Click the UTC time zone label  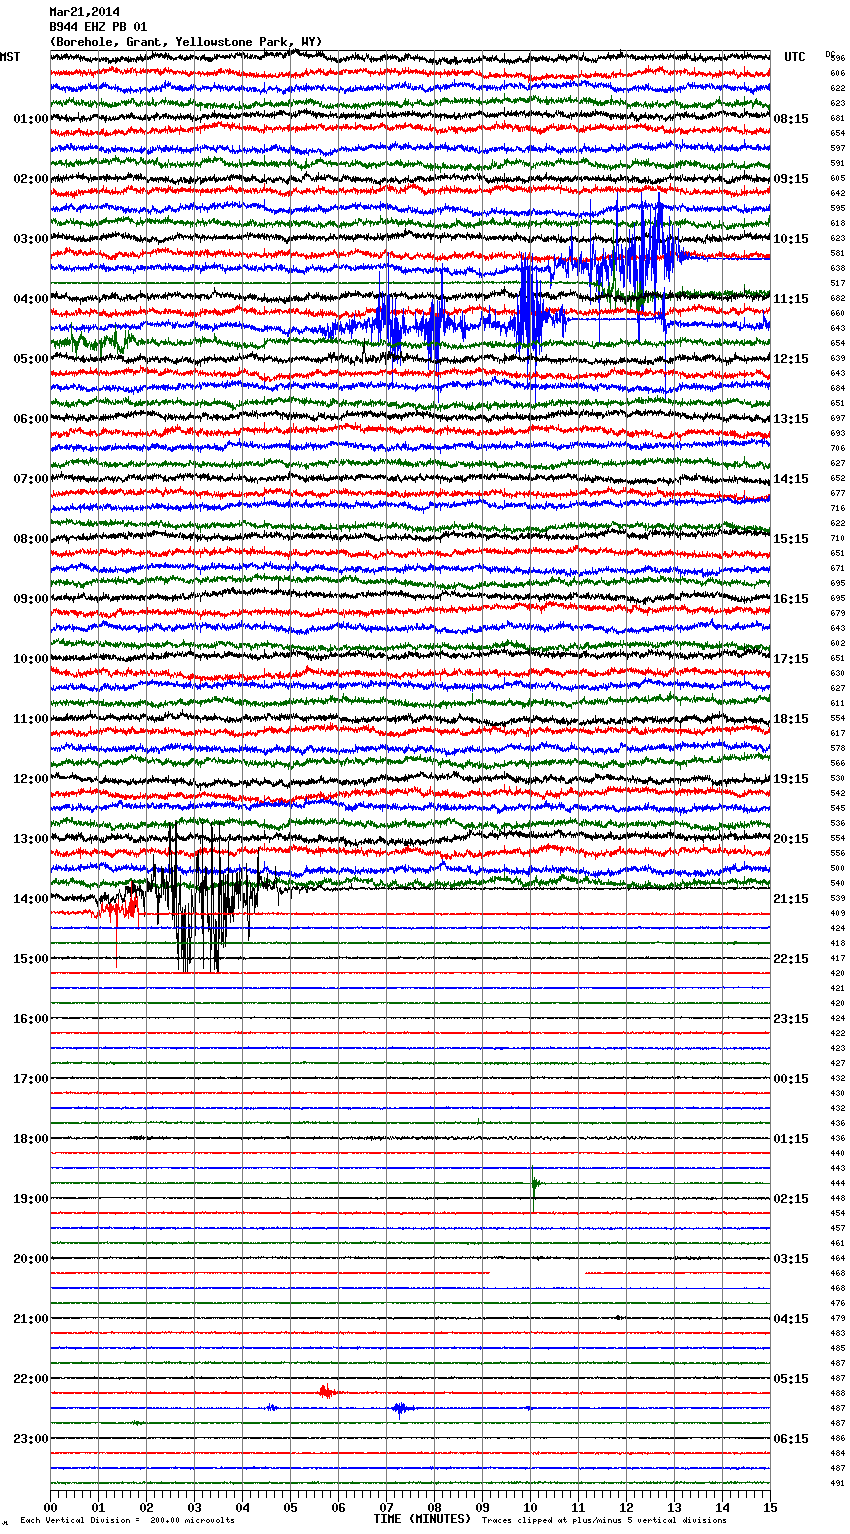pyautogui.click(x=795, y=57)
